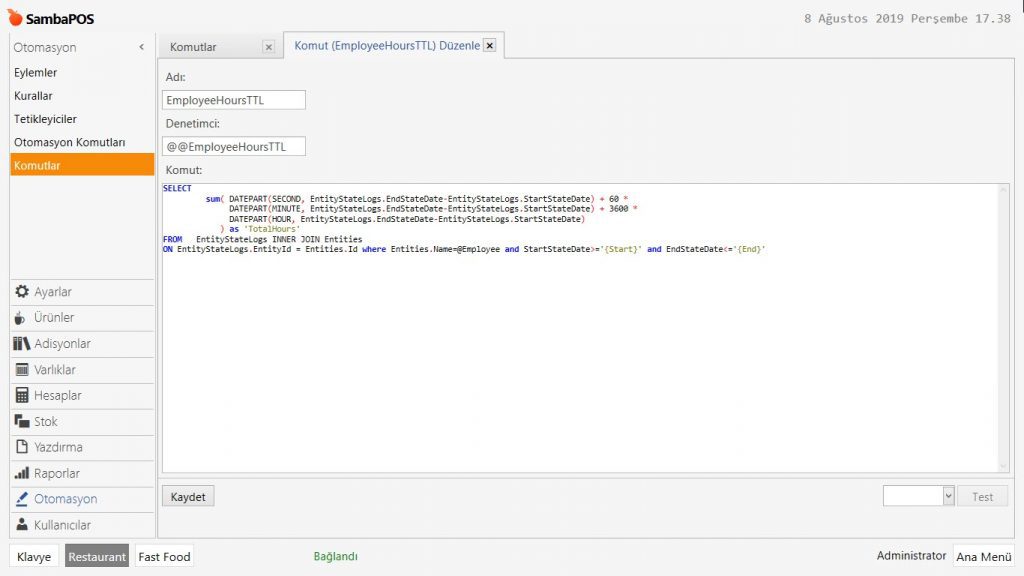Select Kurallar in the Otomasyon menu

[x=34, y=96]
